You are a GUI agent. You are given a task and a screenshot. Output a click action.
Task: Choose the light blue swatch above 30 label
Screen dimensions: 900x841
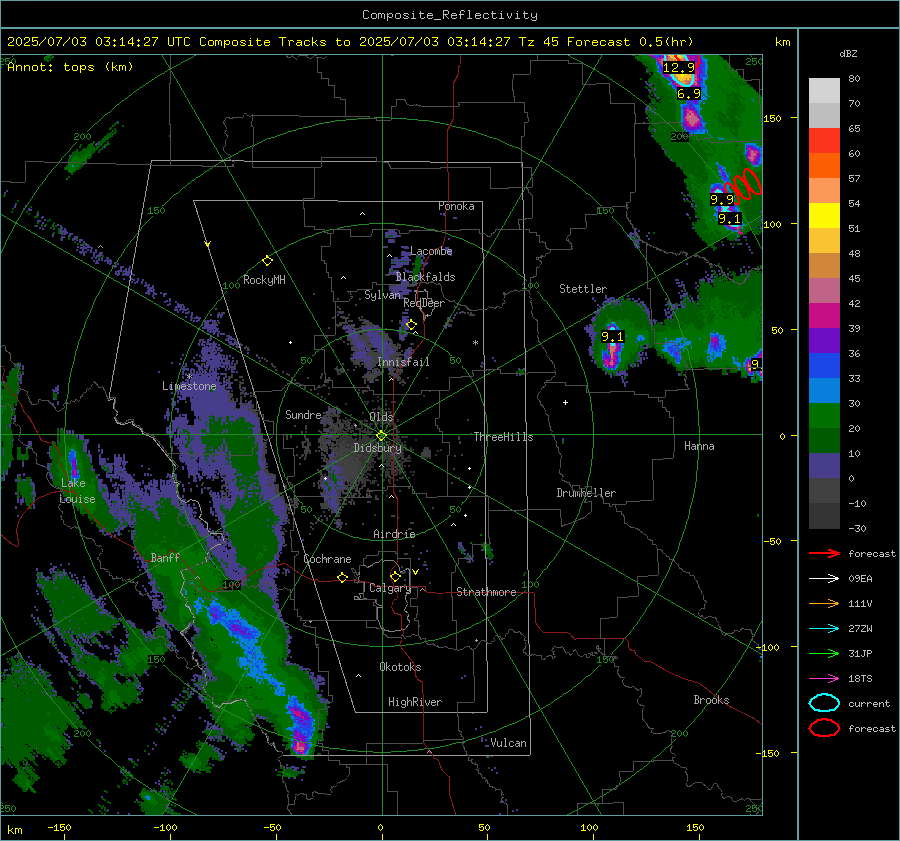824,390
